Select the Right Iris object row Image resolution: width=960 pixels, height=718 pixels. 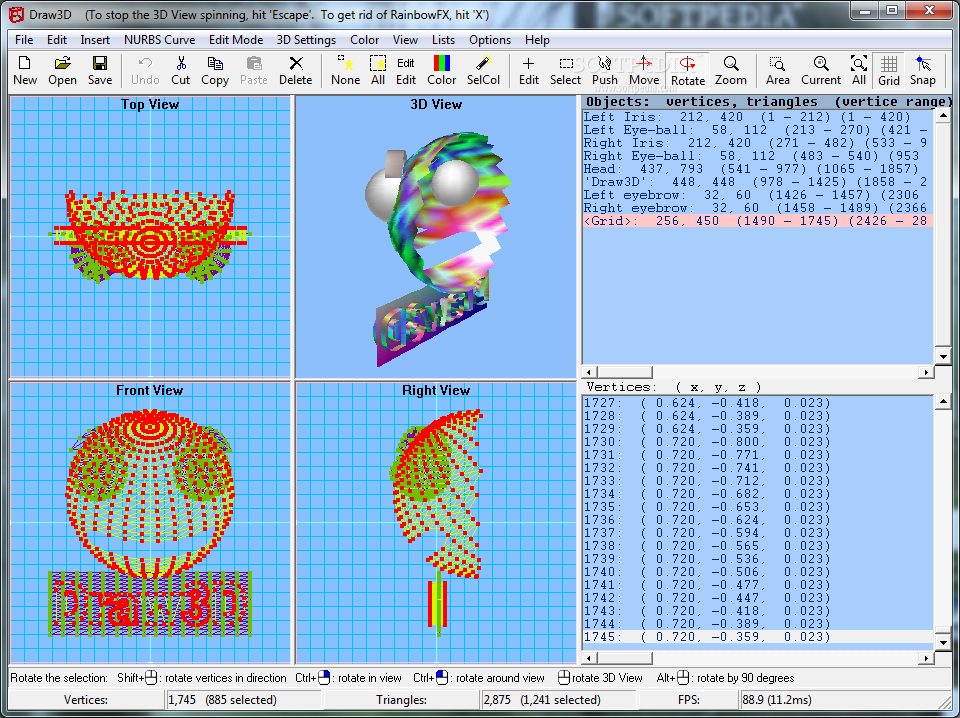[x=758, y=143]
